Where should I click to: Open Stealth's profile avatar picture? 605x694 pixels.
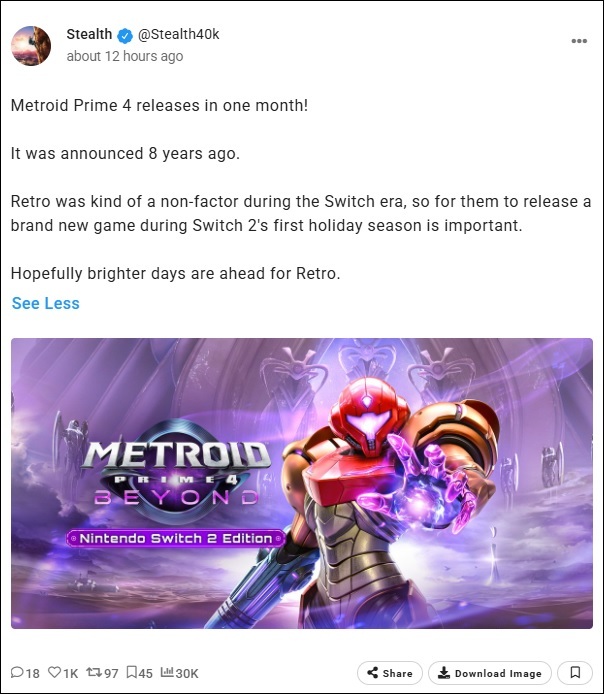pos(31,46)
